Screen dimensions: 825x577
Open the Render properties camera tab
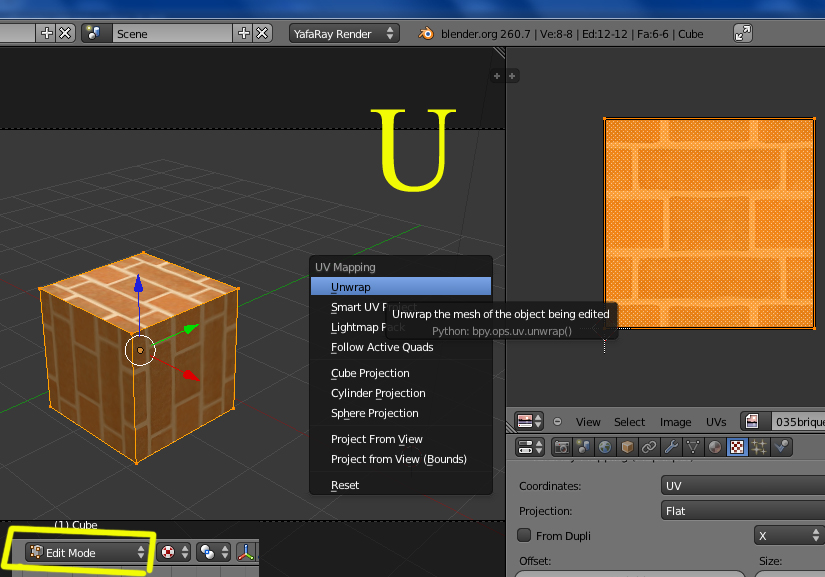pyautogui.click(x=561, y=447)
